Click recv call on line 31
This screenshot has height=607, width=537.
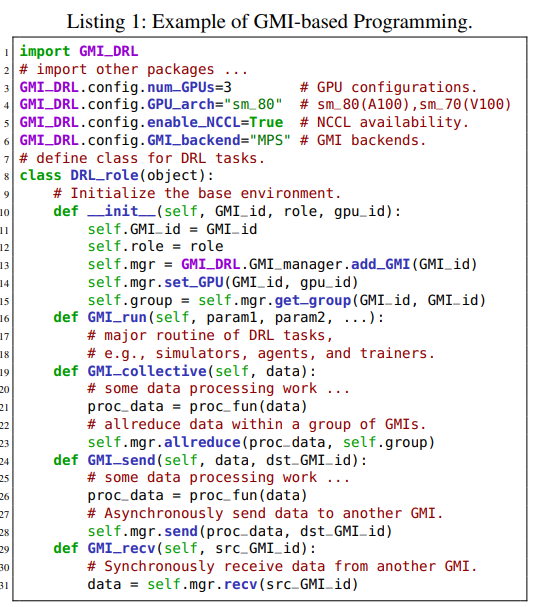[240, 585]
